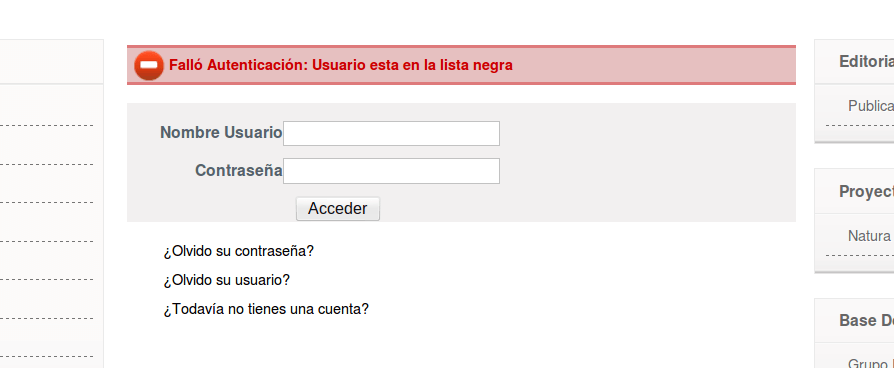Open the ¿Olvido su usuario? link
Screen dimensions: 894x368
[x=226, y=280]
